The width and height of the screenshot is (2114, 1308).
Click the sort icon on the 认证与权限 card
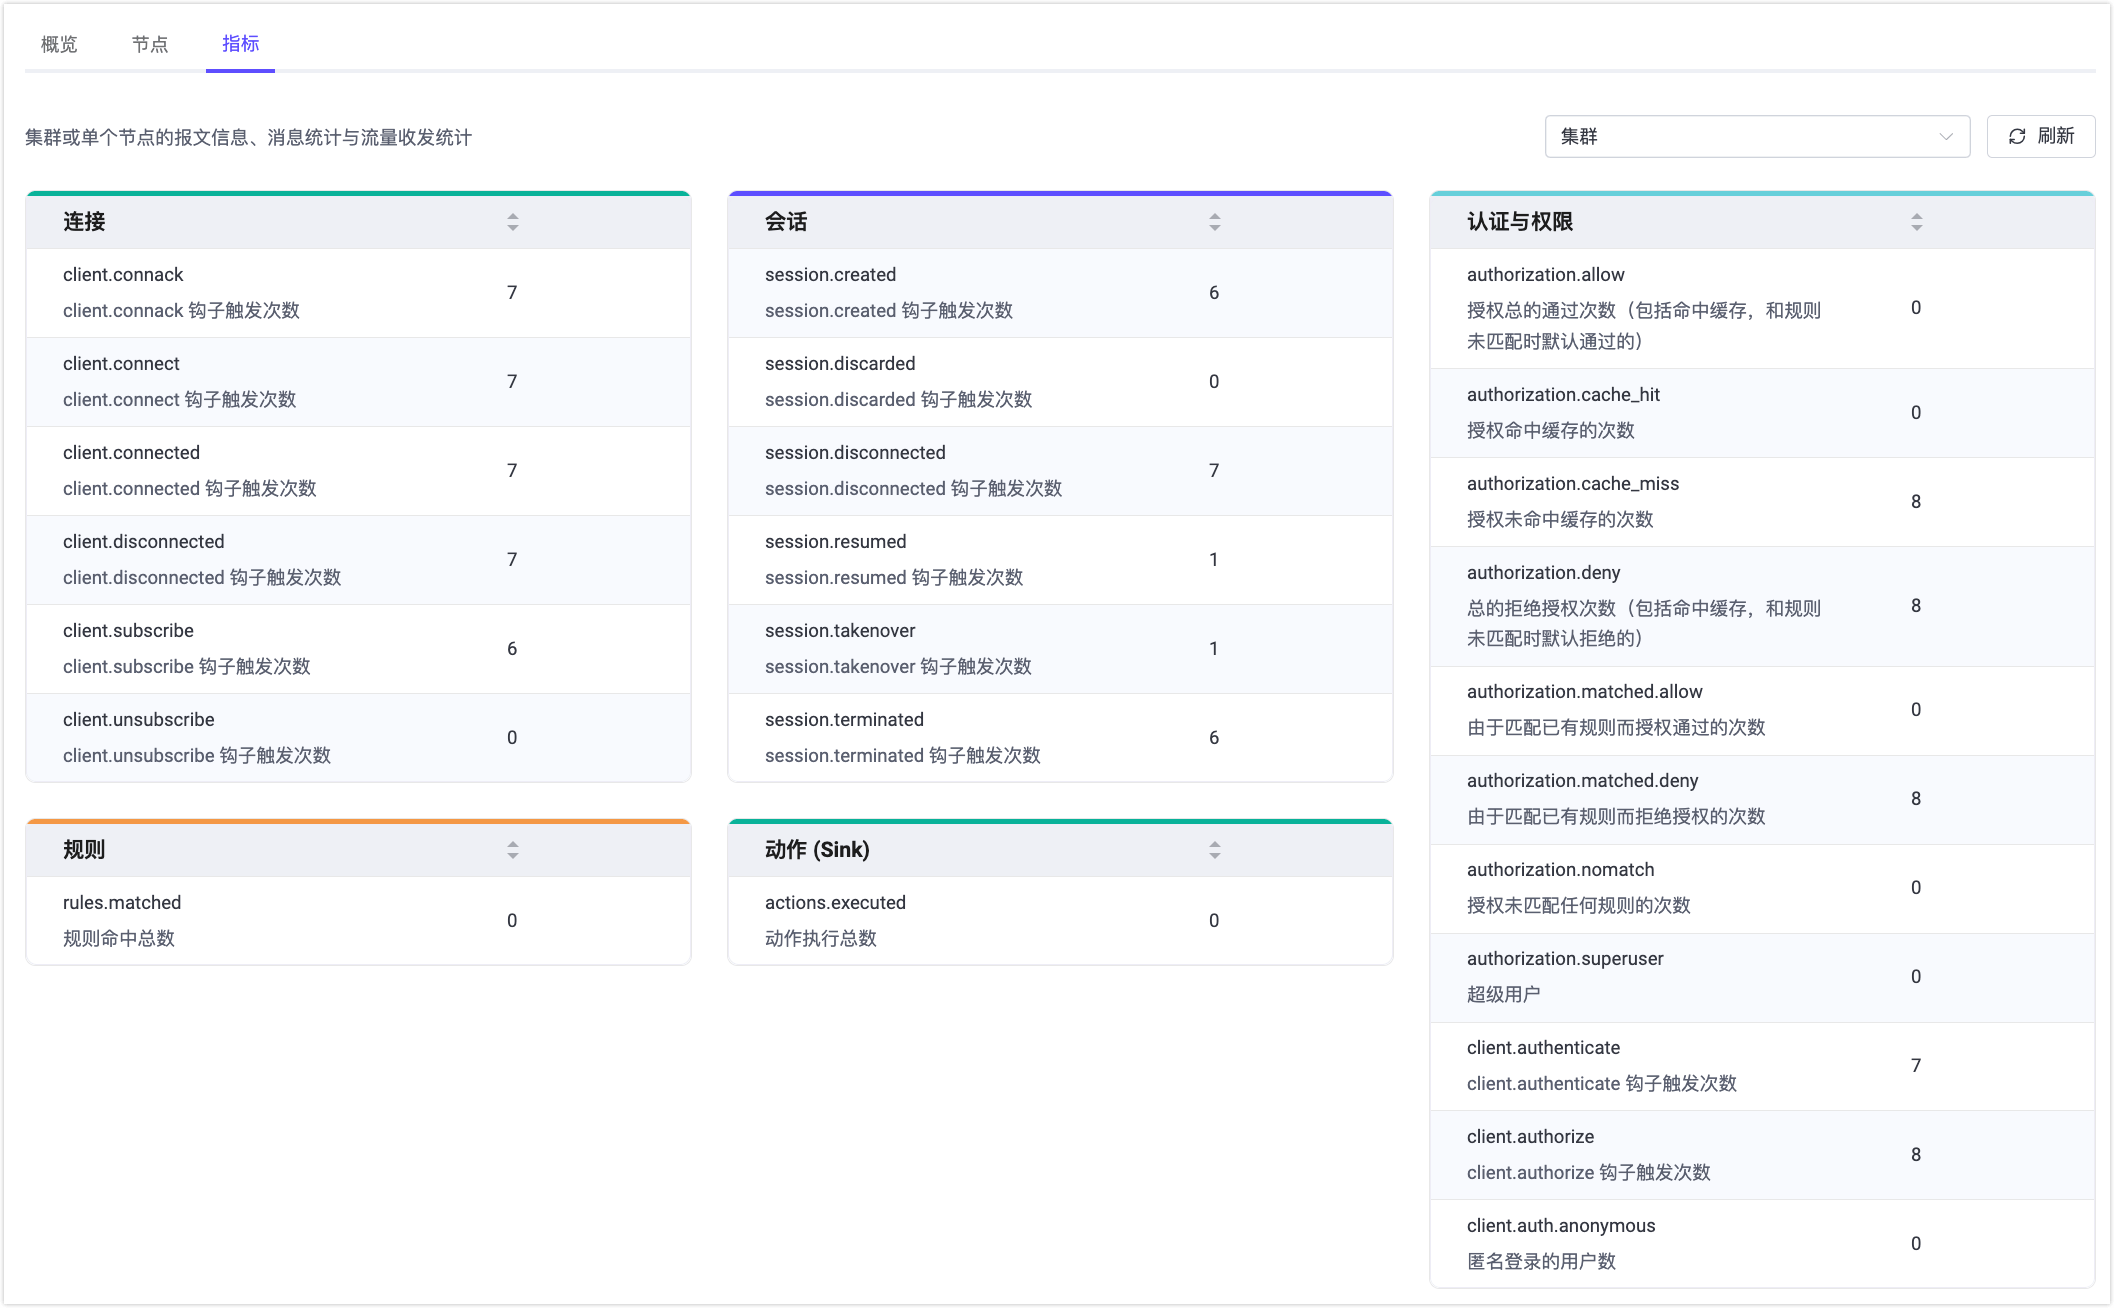click(x=1917, y=221)
